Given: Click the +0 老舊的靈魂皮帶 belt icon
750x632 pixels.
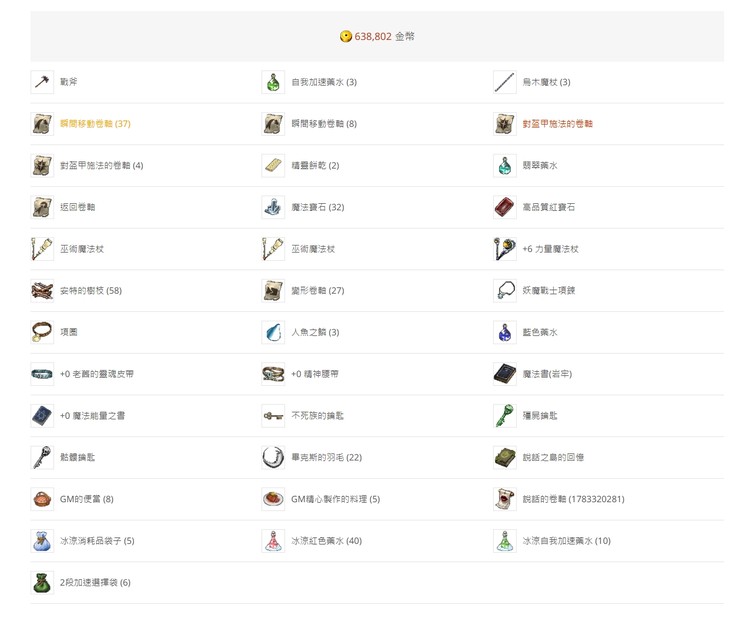Looking at the screenshot, I should pyautogui.click(x=42, y=374).
